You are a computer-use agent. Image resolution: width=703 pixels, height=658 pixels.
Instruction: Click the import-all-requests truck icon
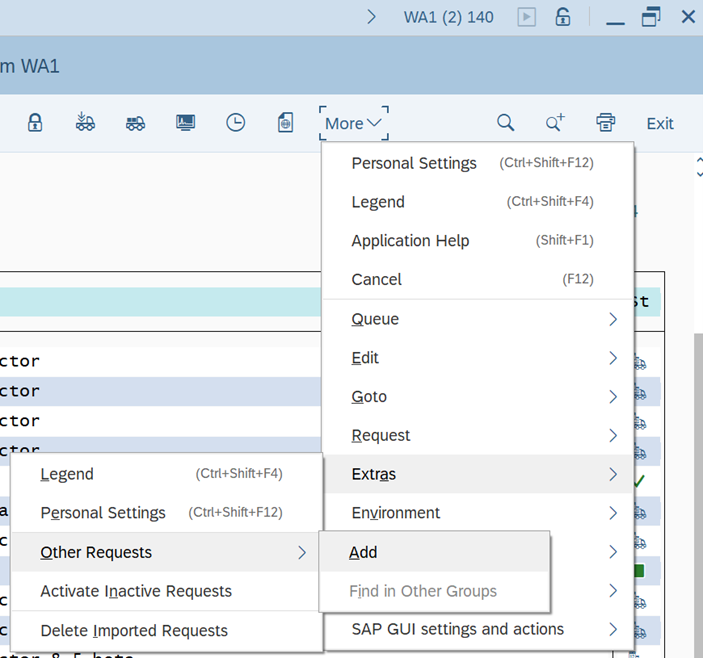point(135,123)
